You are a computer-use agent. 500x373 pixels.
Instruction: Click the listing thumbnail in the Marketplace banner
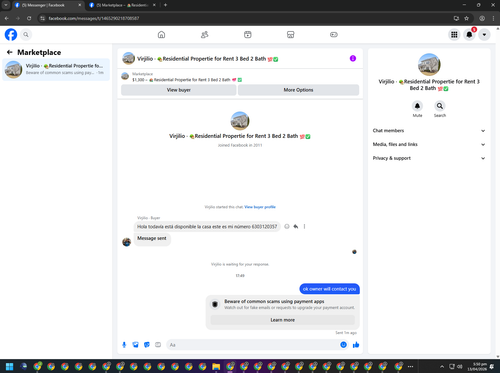click(125, 76)
